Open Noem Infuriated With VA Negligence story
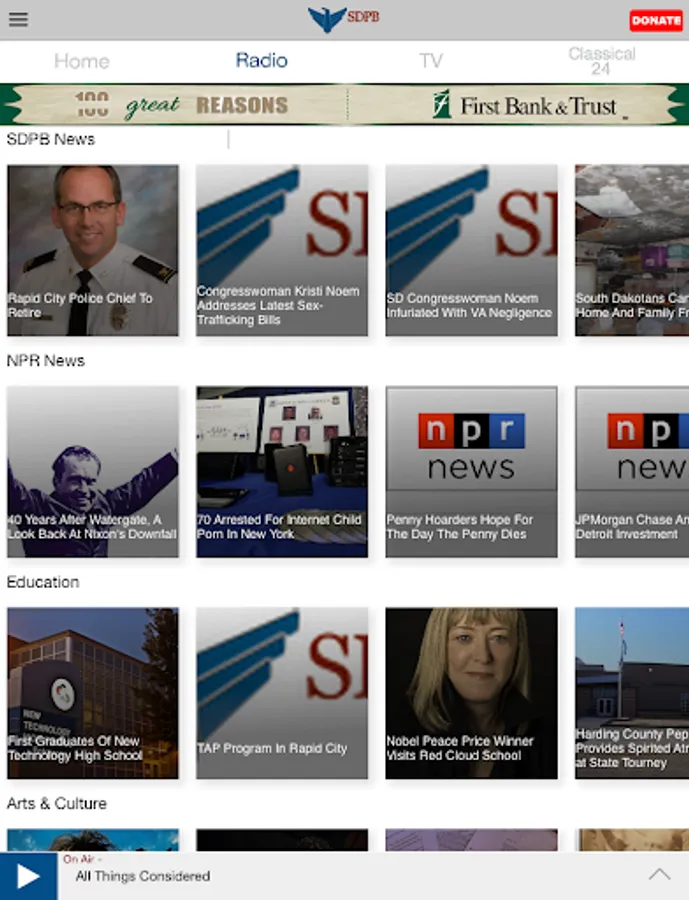The width and height of the screenshot is (689, 900). tap(471, 250)
